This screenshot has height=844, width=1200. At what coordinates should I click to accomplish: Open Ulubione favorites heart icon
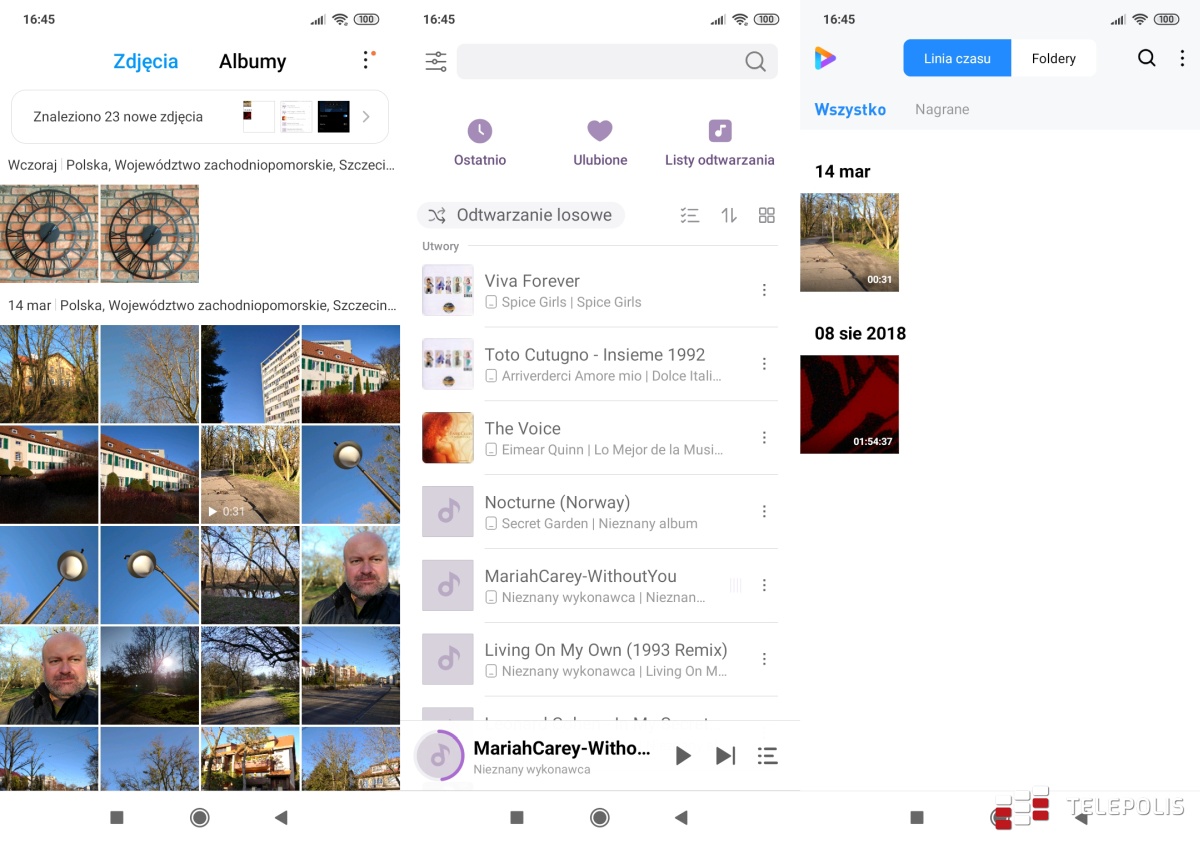click(x=600, y=131)
